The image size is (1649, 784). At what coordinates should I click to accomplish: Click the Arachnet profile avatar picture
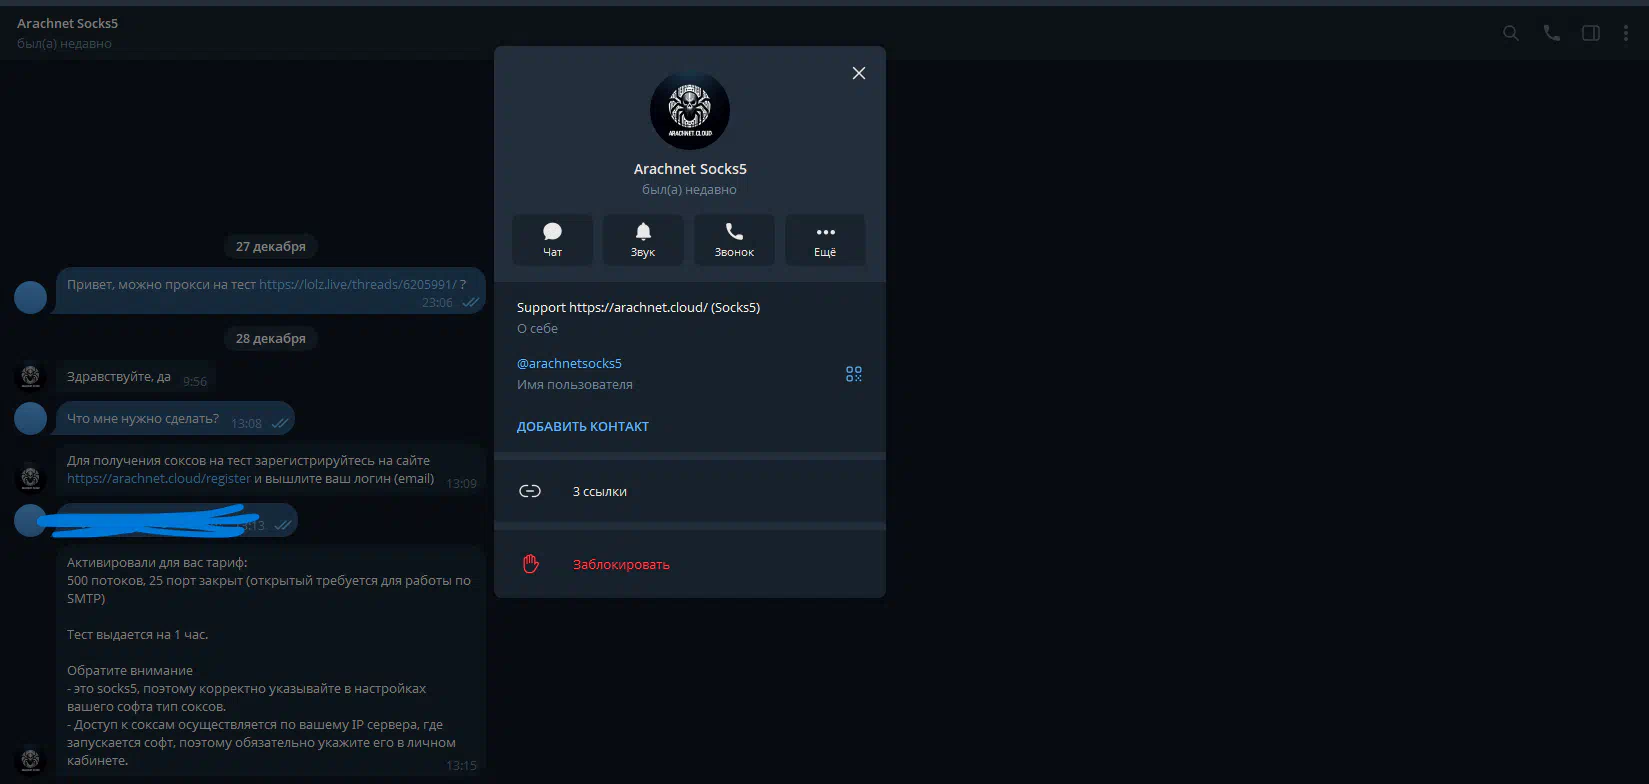pos(690,110)
